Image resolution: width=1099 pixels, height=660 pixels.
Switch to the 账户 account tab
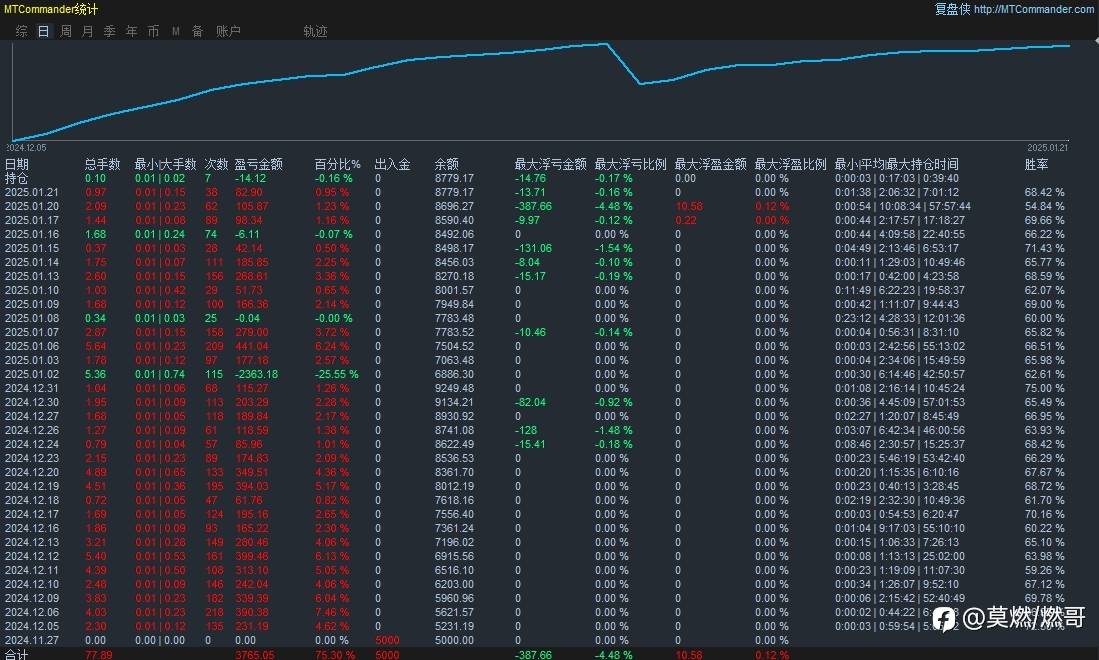click(228, 31)
